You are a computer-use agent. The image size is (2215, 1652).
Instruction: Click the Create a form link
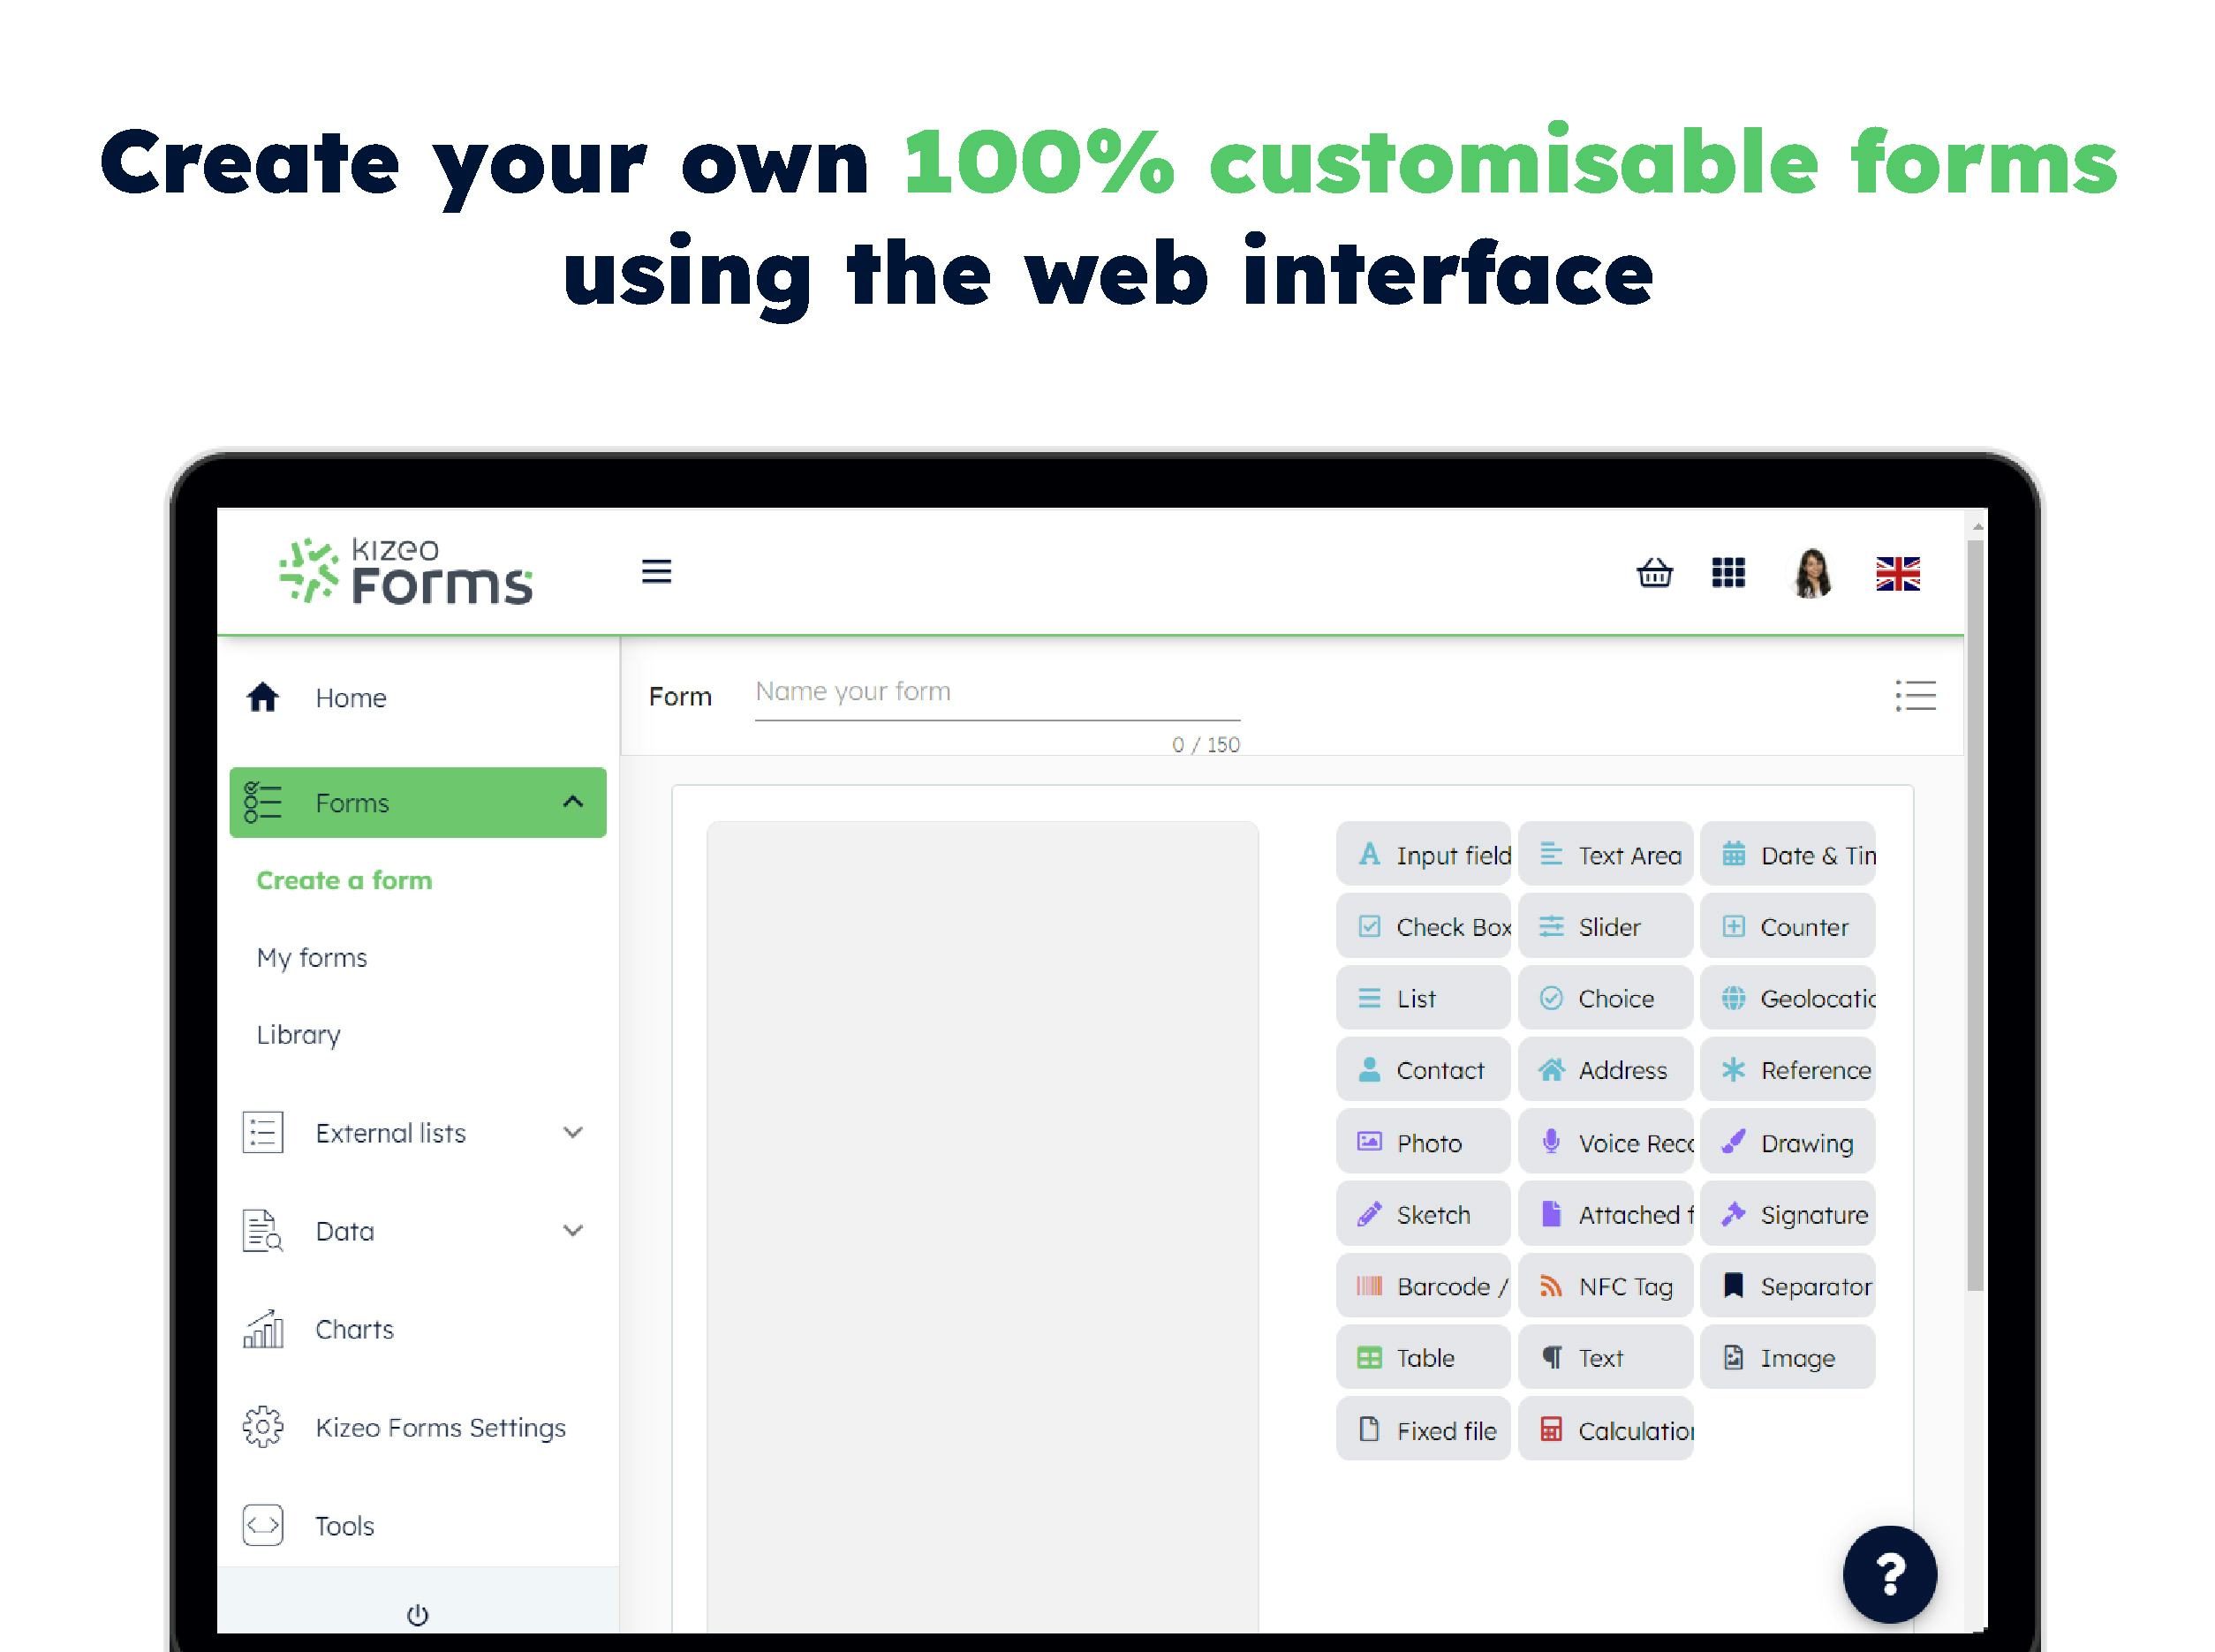tap(344, 880)
